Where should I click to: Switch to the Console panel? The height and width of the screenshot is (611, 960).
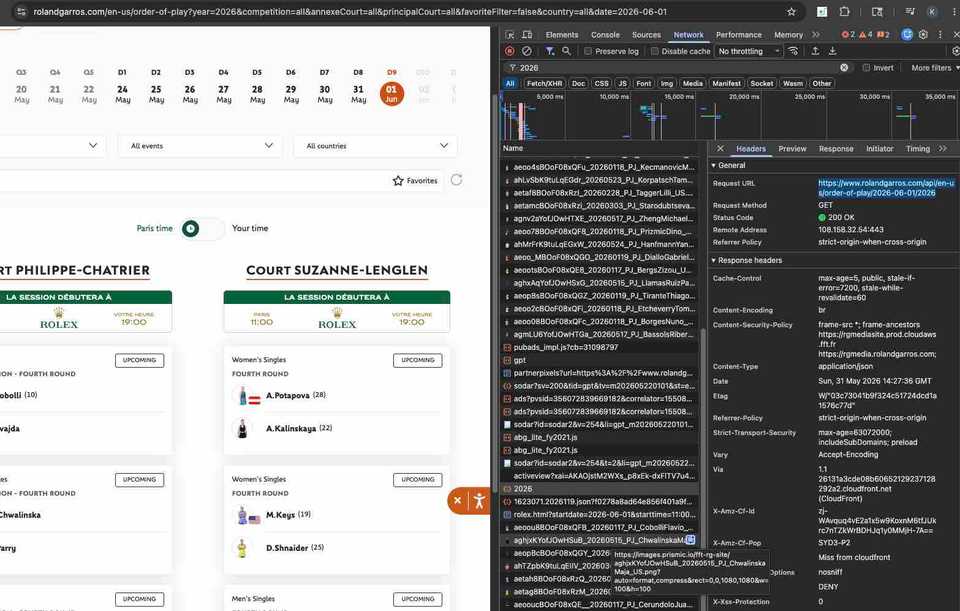click(x=605, y=35)
